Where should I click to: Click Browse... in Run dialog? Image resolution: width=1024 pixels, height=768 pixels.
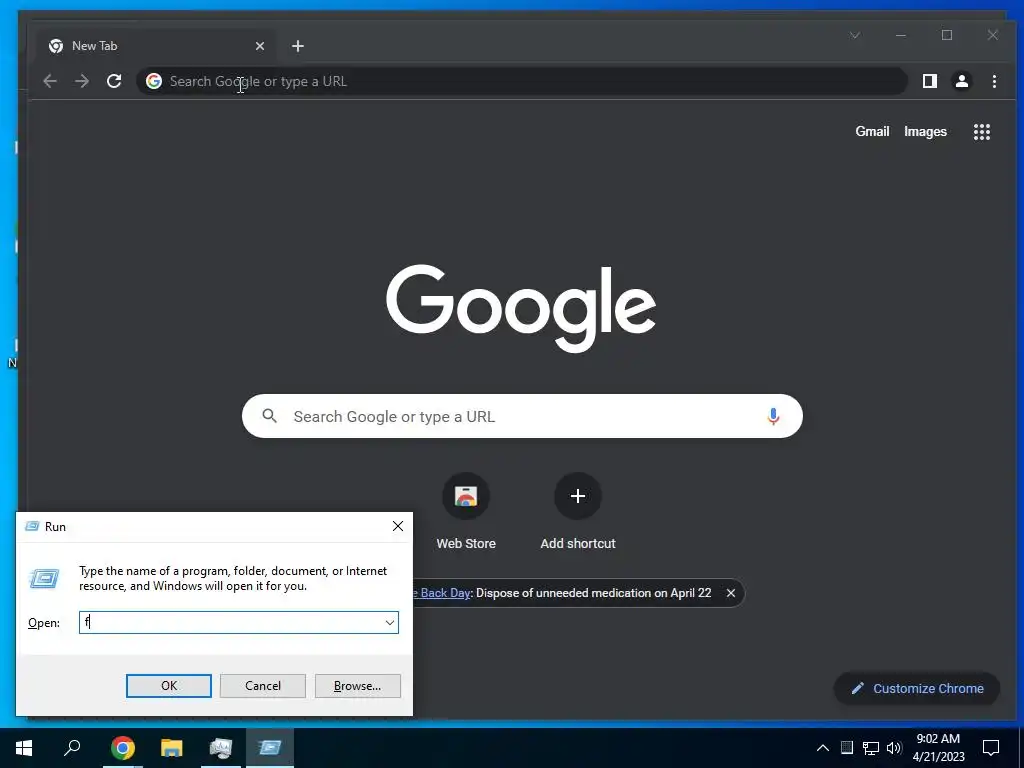click(357, 686)
